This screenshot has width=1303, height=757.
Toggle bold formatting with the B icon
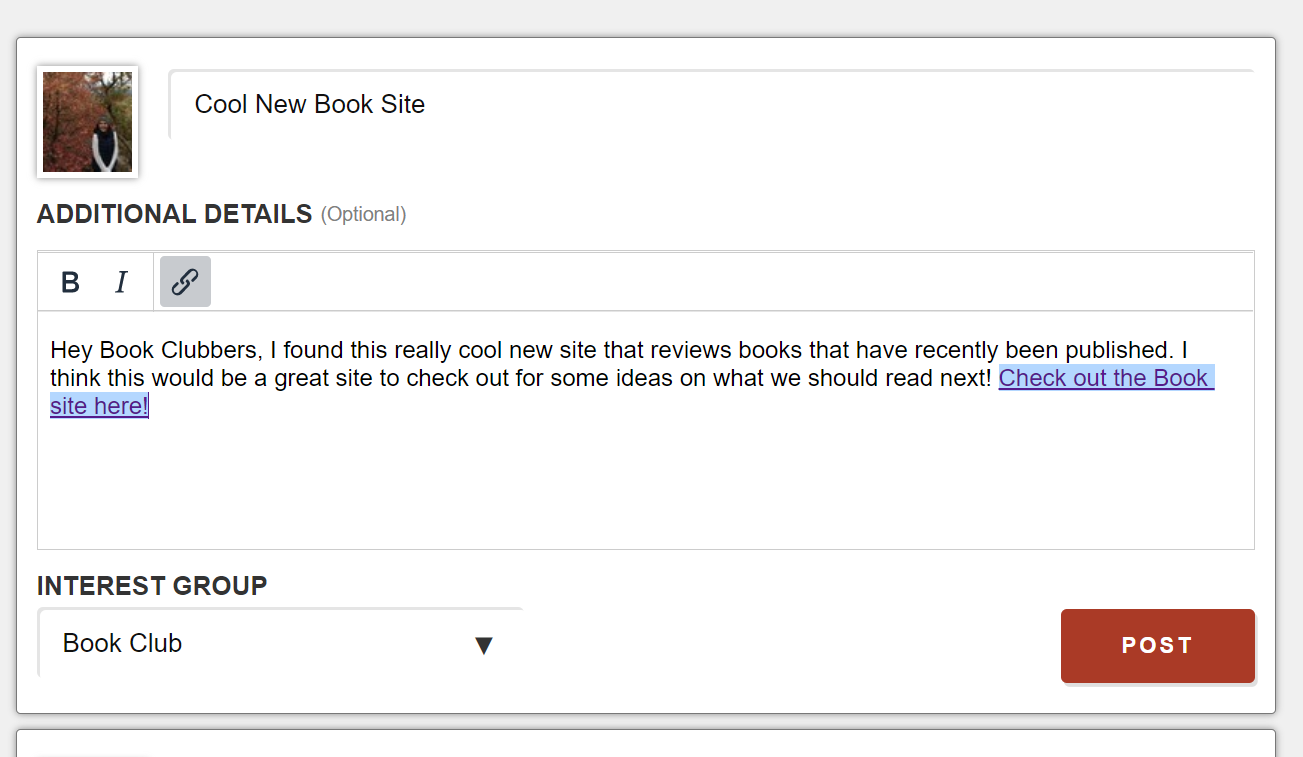70,282
